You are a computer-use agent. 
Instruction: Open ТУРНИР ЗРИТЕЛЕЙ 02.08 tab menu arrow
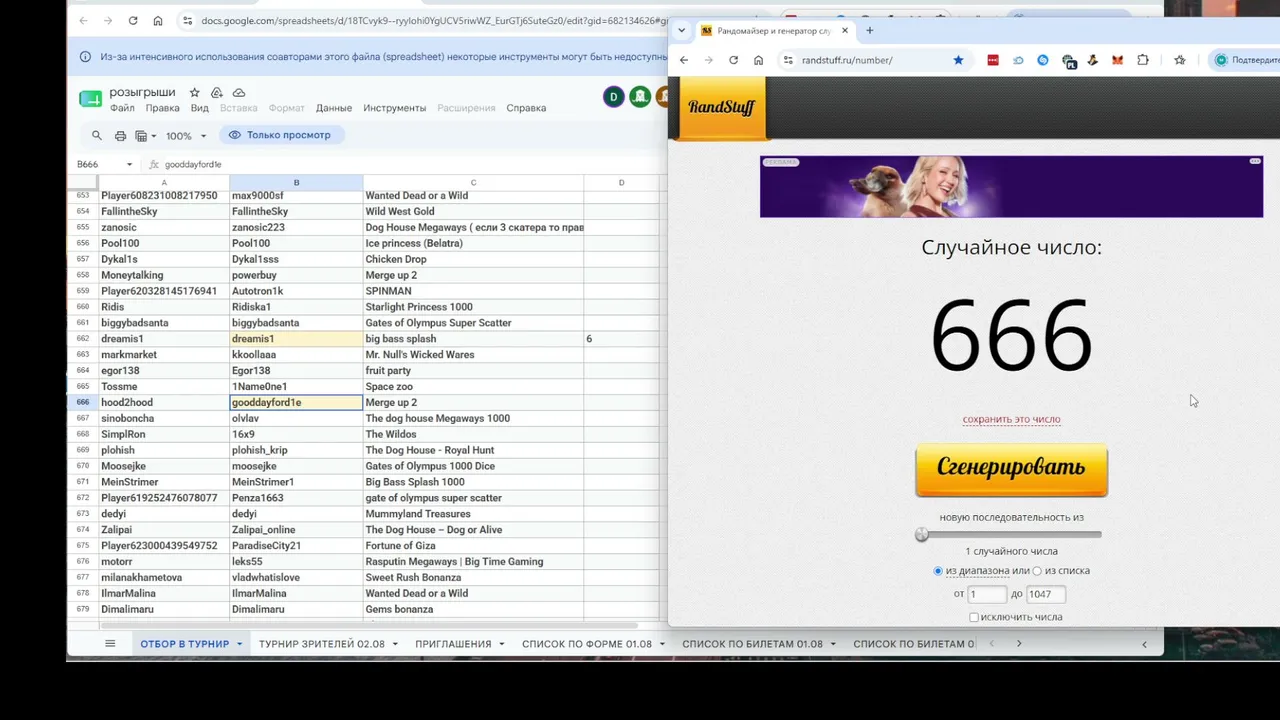pyautogui.click(x=395, y=644)
